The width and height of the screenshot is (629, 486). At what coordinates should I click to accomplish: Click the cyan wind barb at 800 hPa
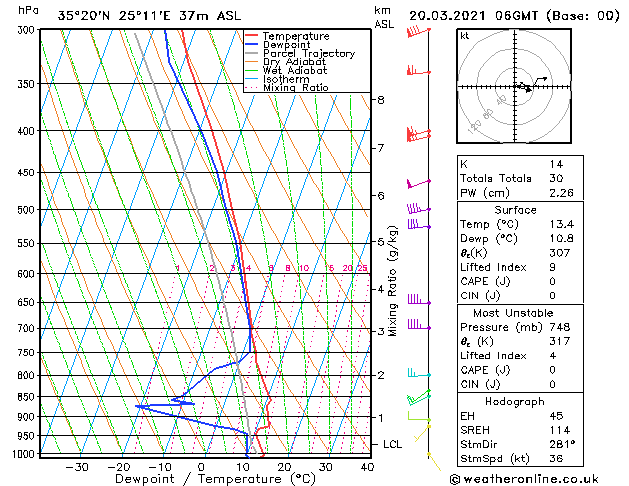click(x=419, y=373)
